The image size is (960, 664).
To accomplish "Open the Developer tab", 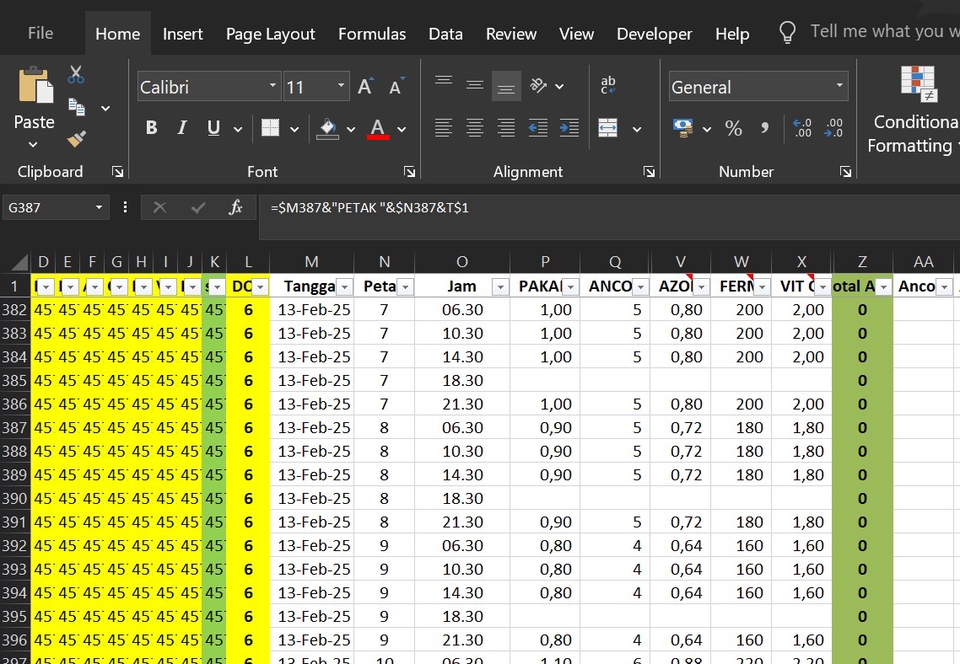I will 654,33.
